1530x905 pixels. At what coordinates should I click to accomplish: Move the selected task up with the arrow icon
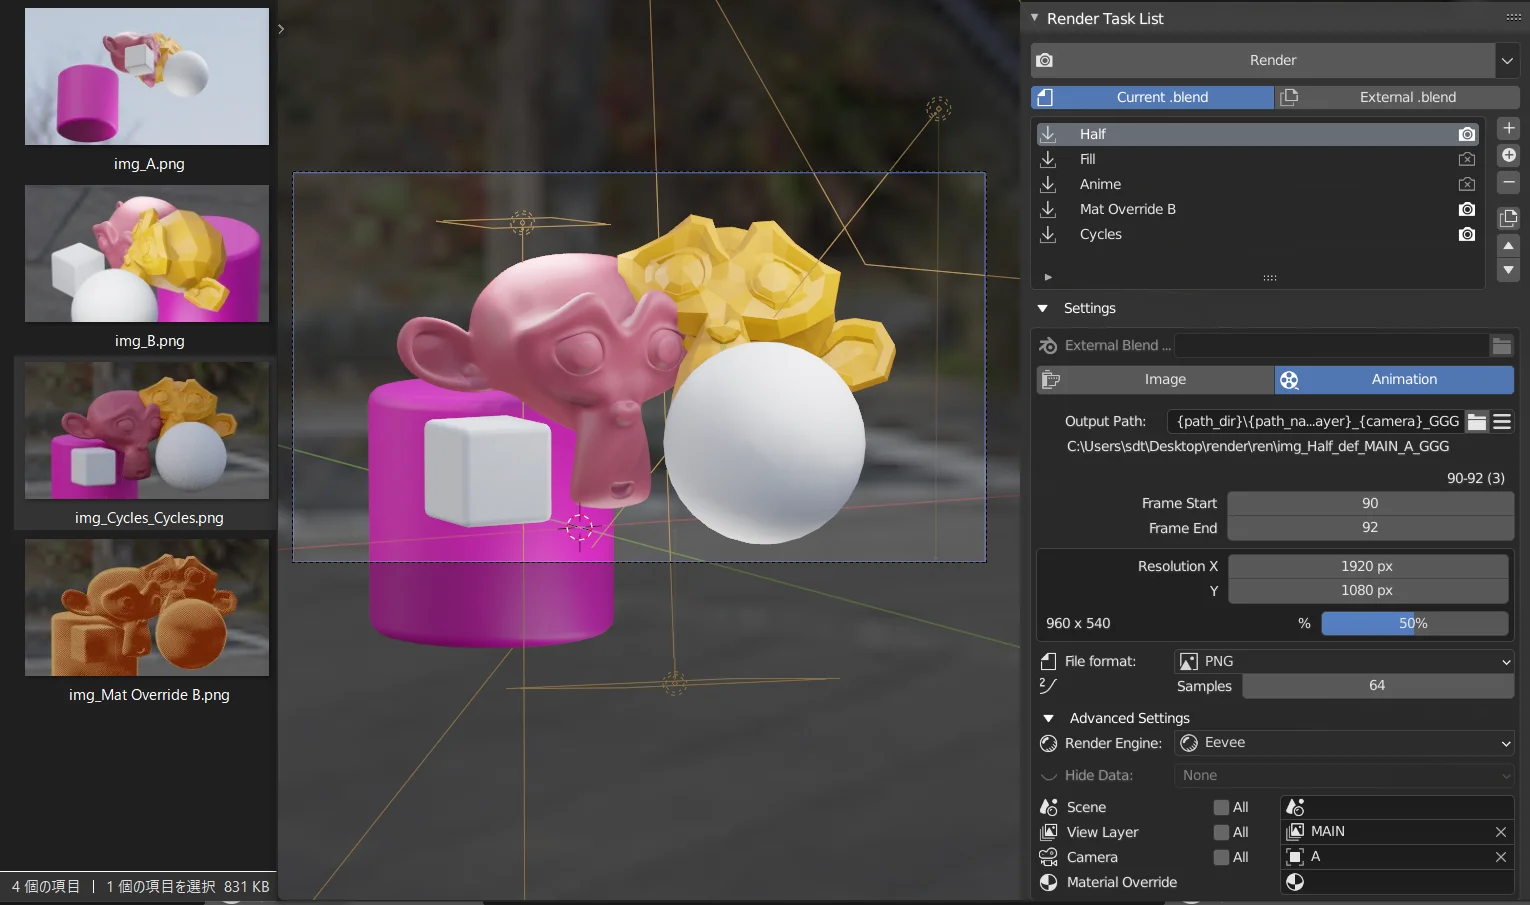coord(1508,245)
